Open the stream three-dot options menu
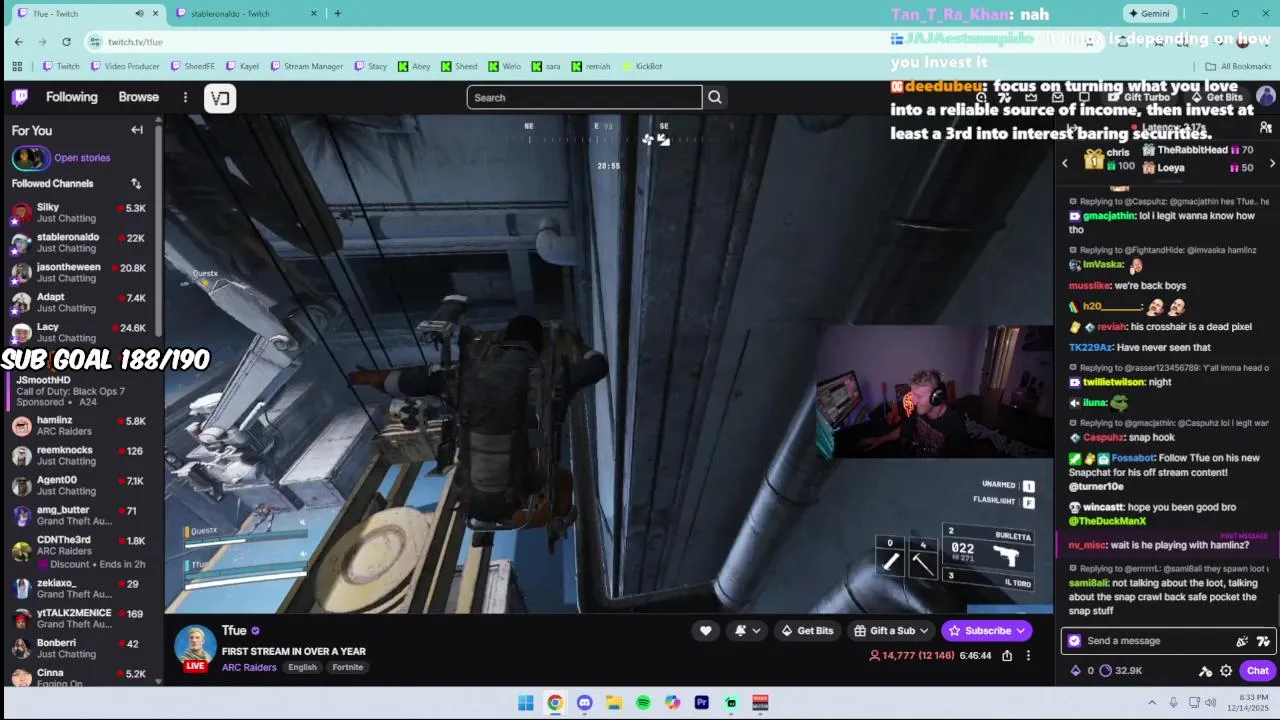Screen dimensions: 1280x720 click(x=1028, y=656)
